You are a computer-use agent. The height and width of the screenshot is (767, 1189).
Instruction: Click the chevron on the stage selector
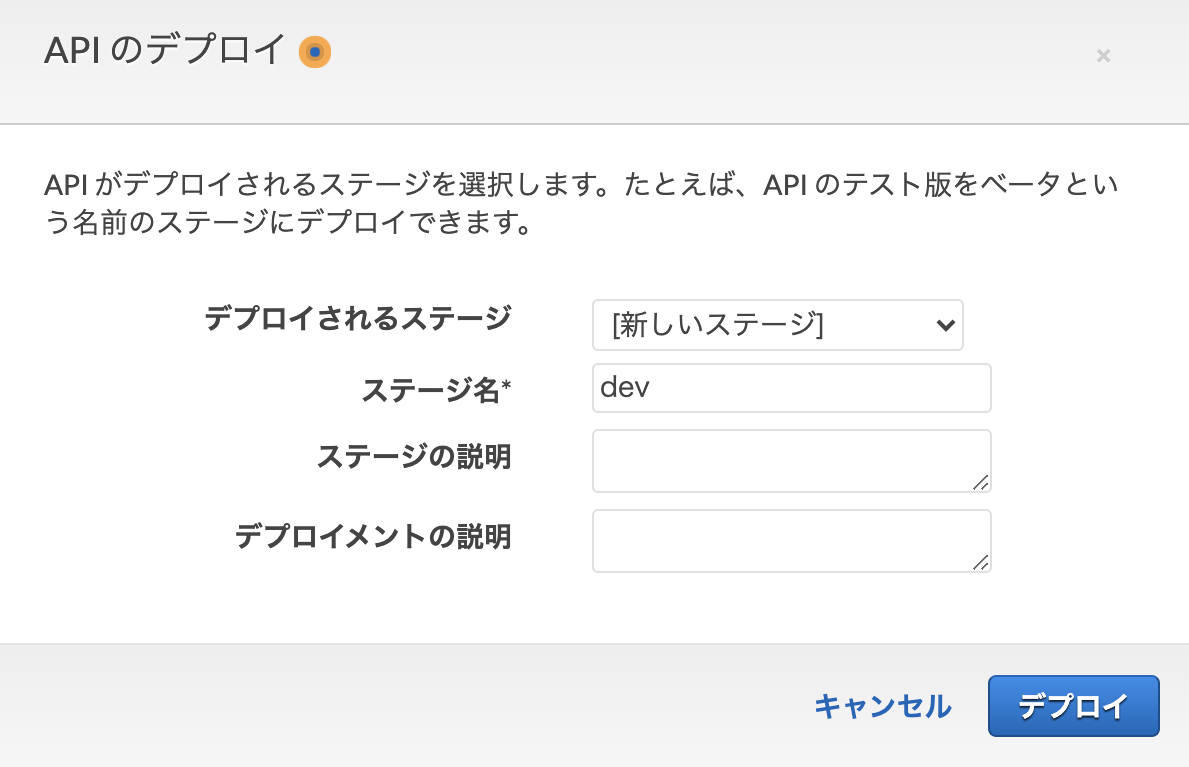click(945, 325)
